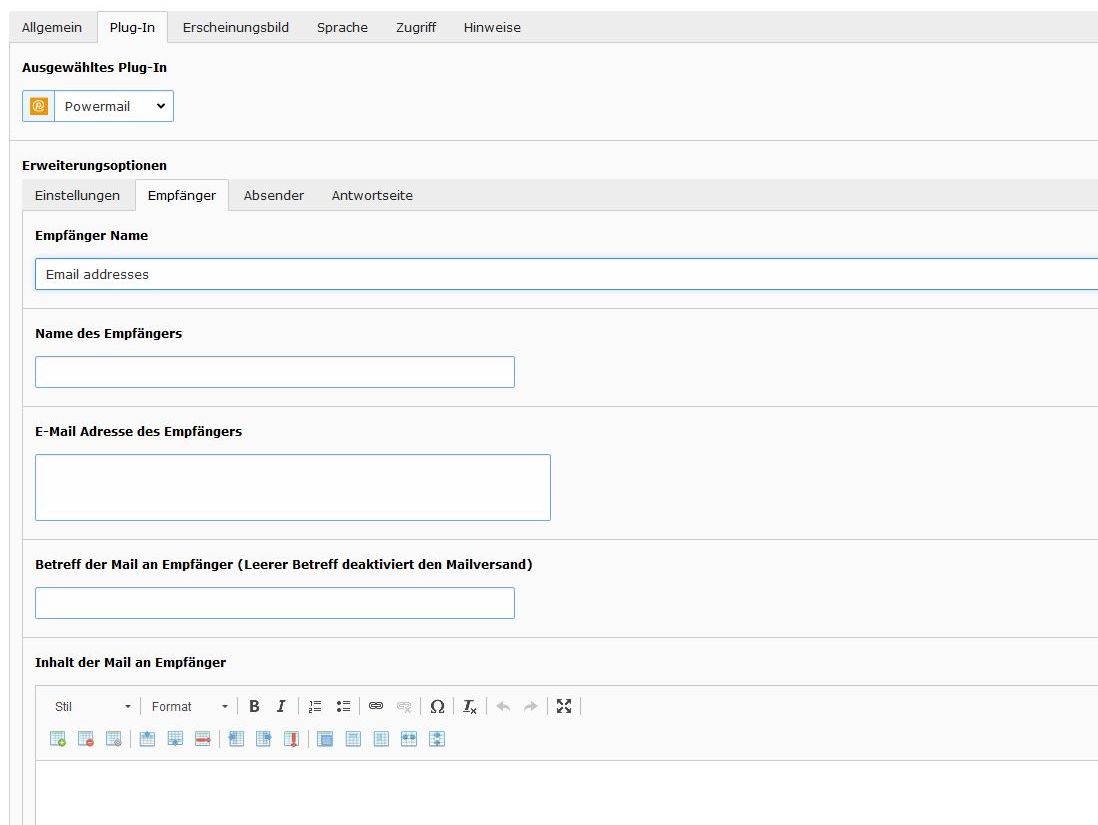Click the delete table icon
Screen dimensions: 1098x825
[86, 739]
